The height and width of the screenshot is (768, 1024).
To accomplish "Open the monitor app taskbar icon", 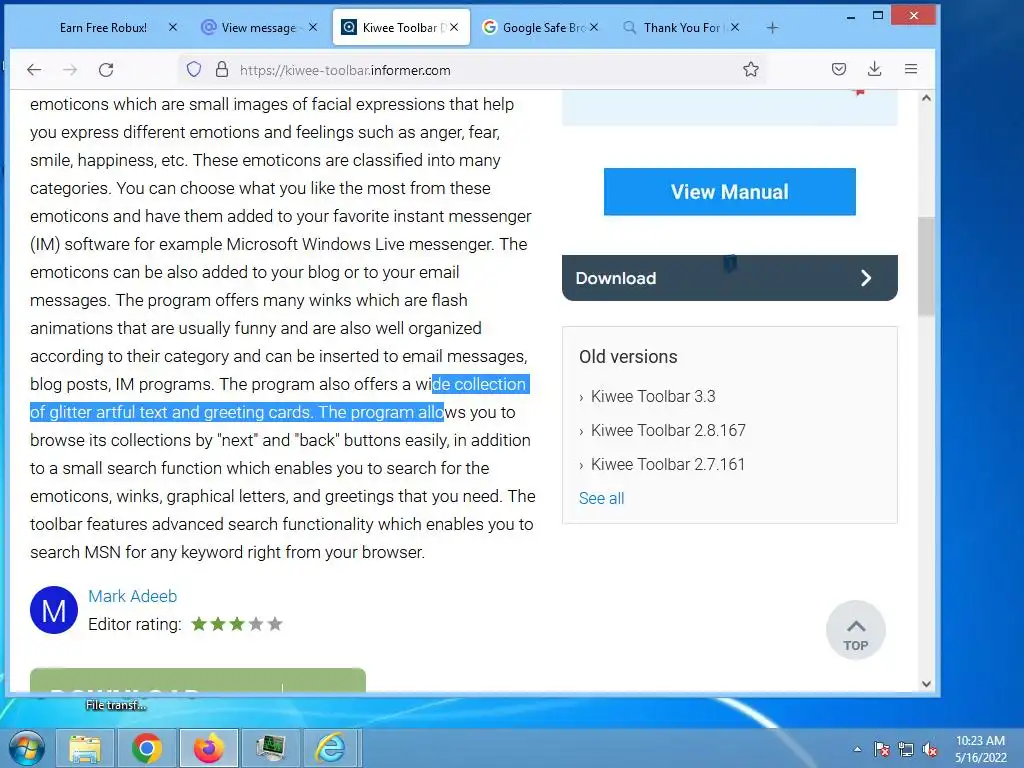I will 270,748.
